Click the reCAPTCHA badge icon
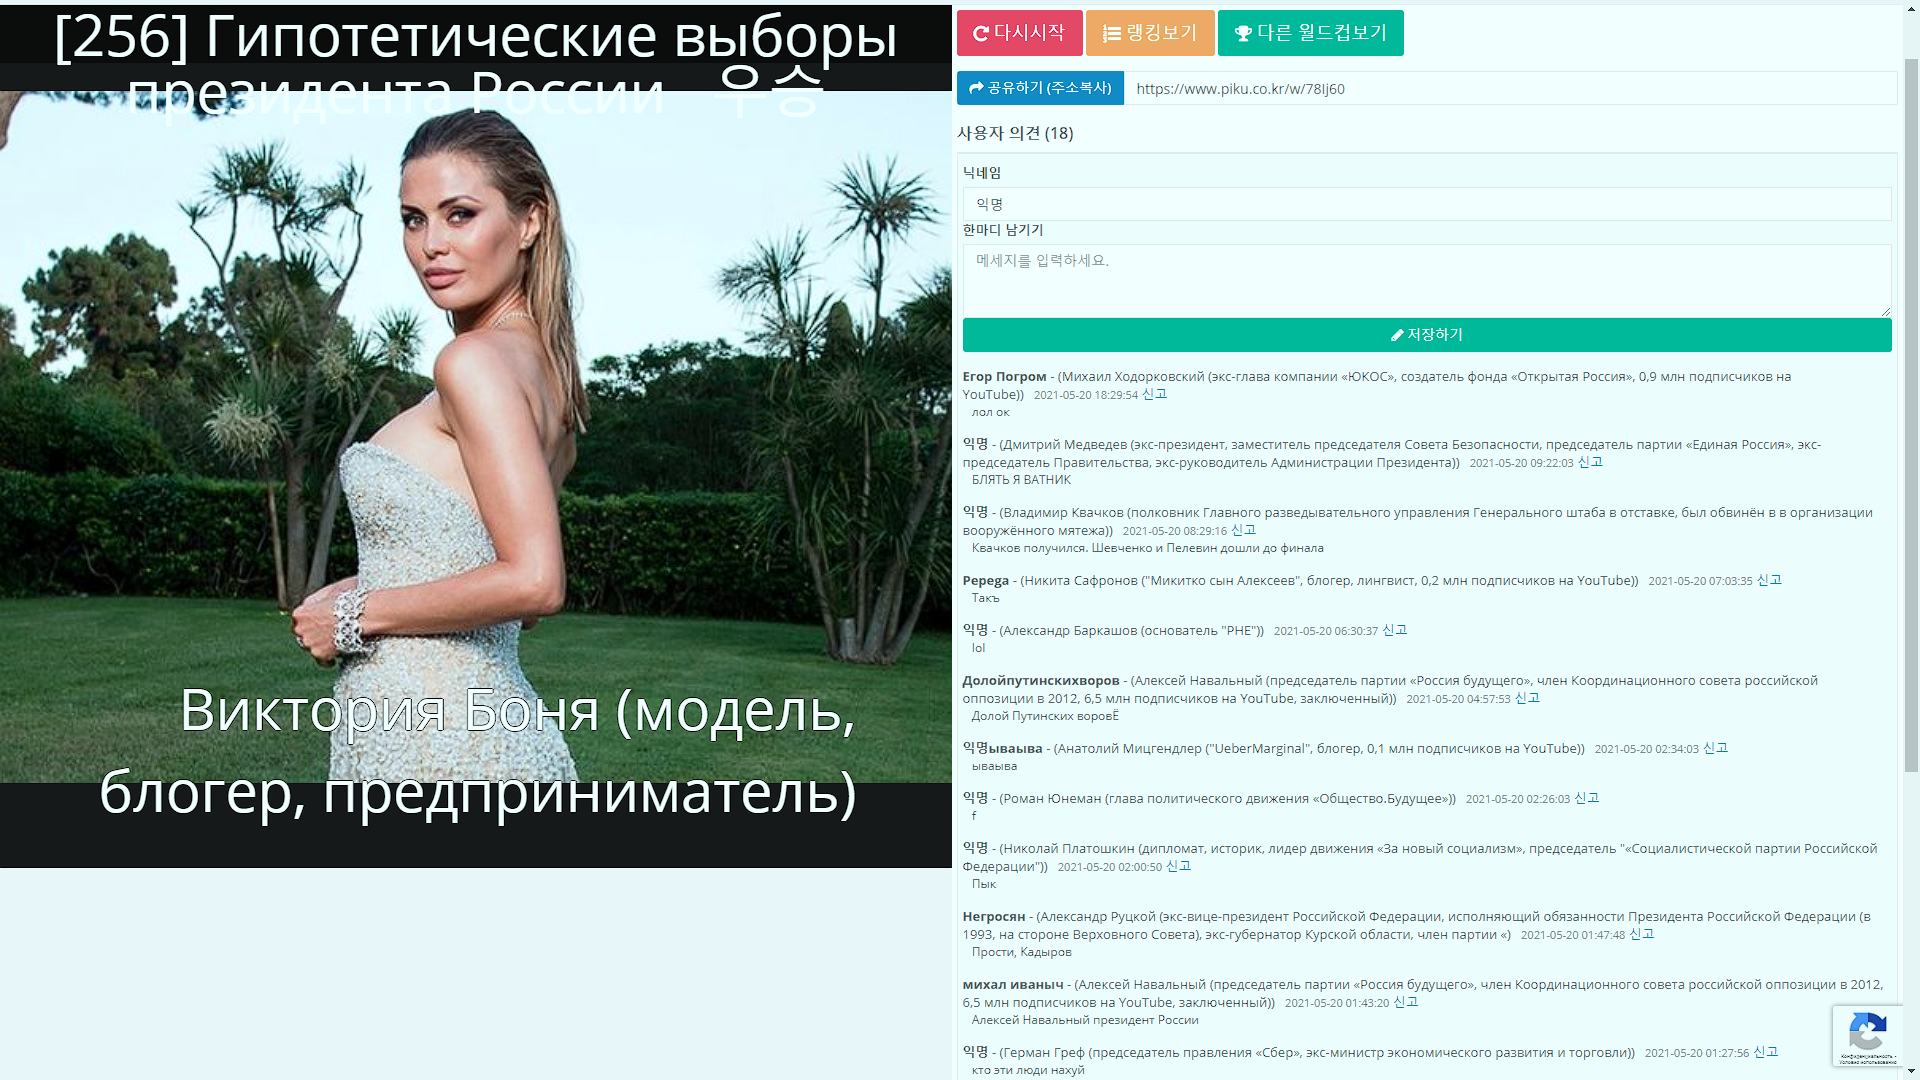1920x1080 pixels. tap(1867, 1031)
